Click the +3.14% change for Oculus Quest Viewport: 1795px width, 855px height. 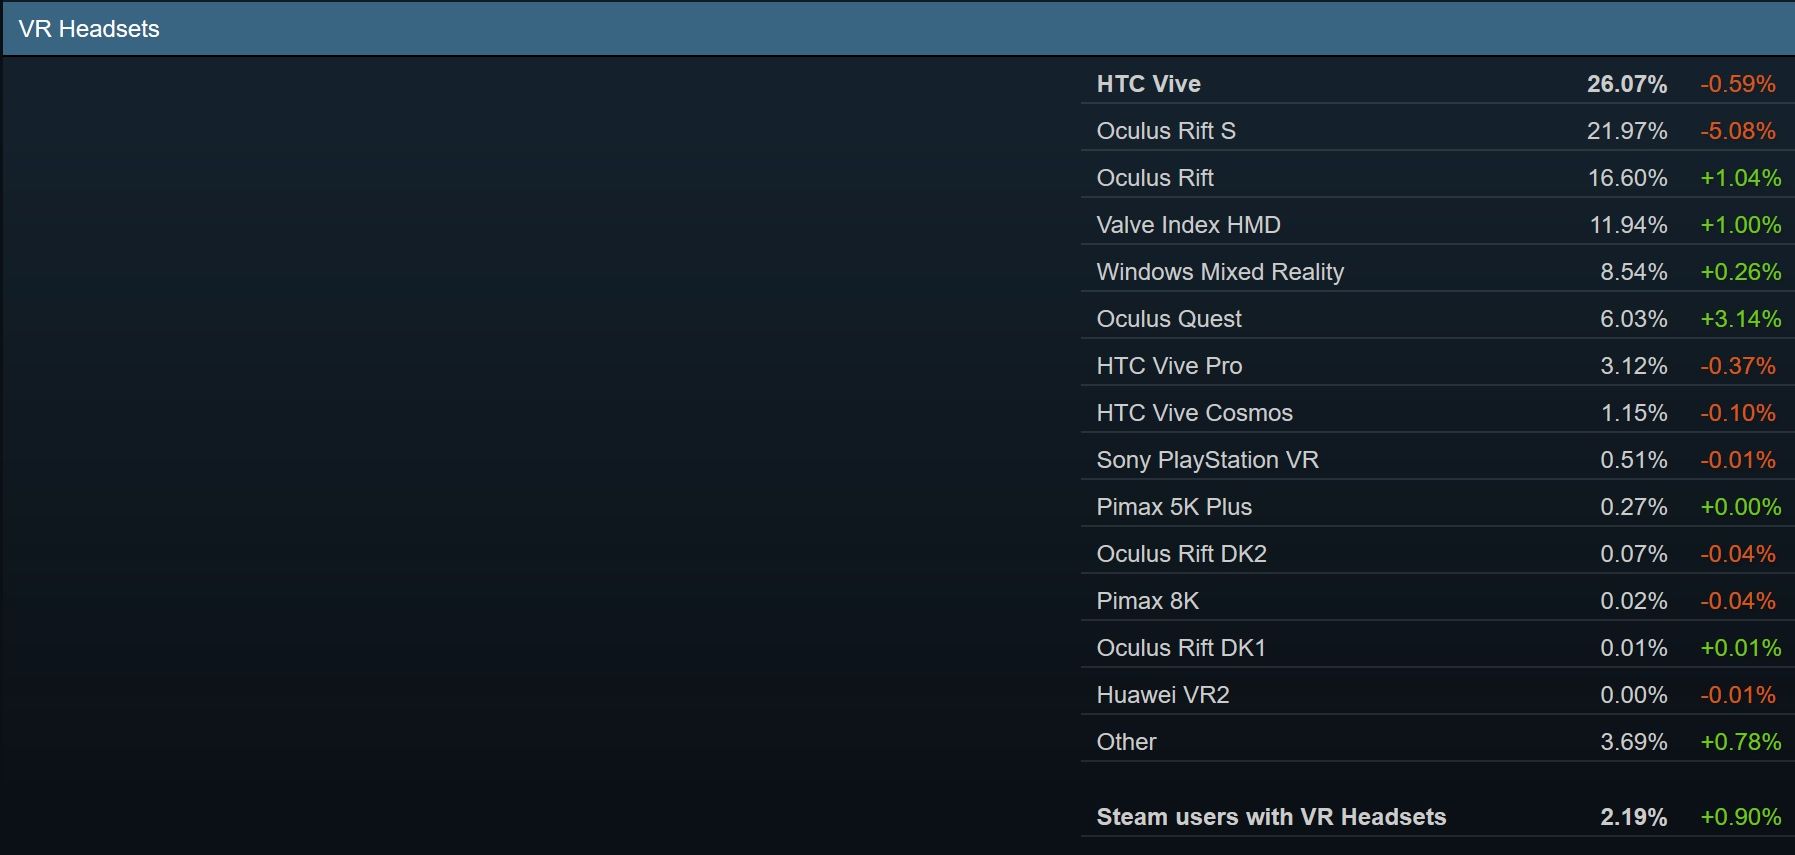[x=1740, y=319]
